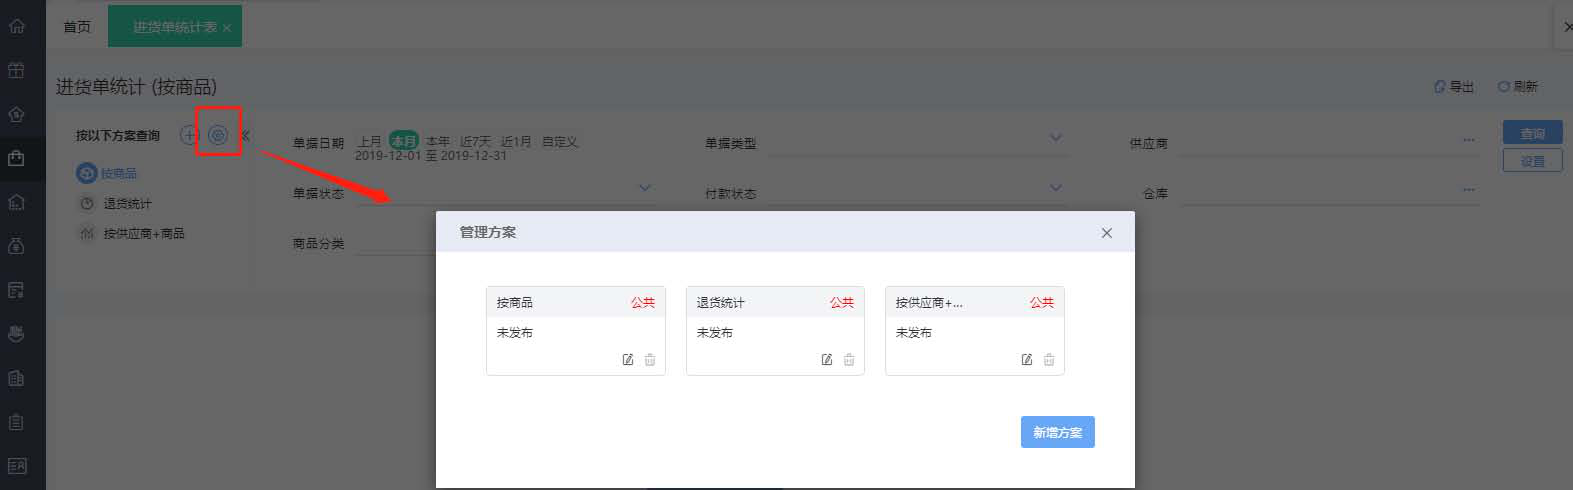Click the 进货单统计 (按商品) page heading

pyautogui.click(x=136, y=87)
